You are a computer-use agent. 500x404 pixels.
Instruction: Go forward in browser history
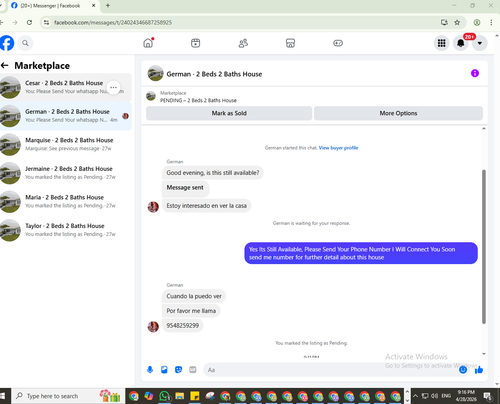[15, 22]
